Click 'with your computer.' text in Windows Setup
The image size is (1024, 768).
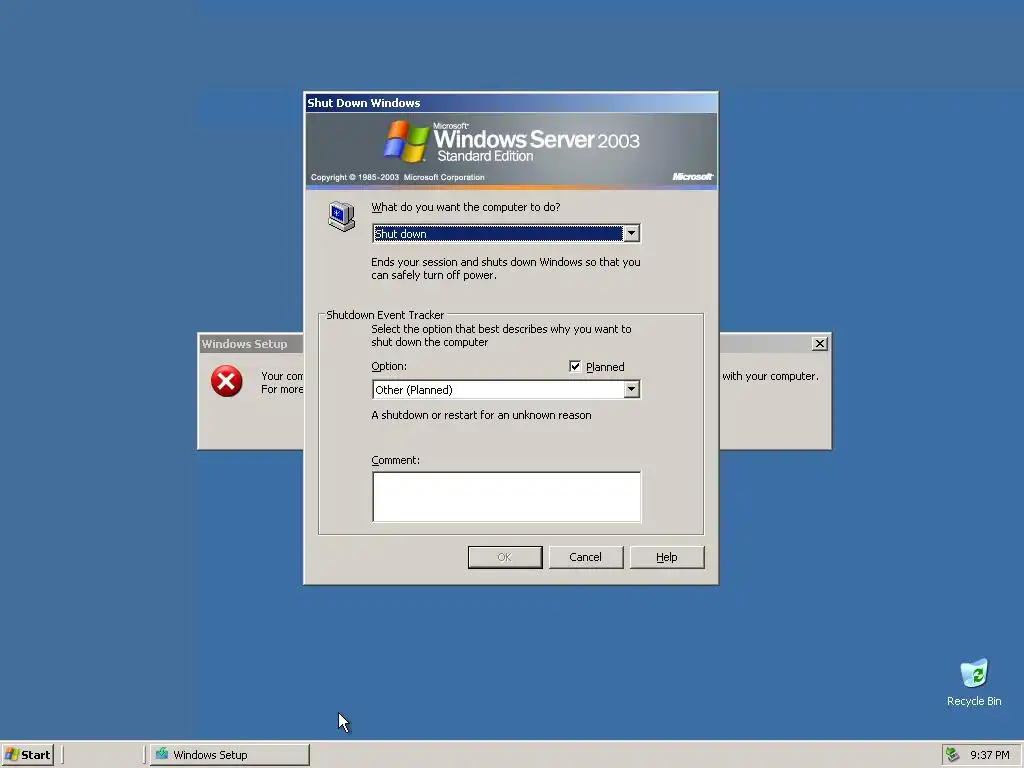pos(770,376)
